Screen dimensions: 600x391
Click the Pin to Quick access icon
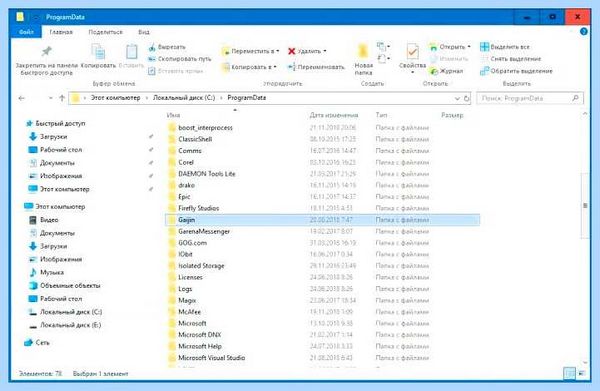coord(47,52)
